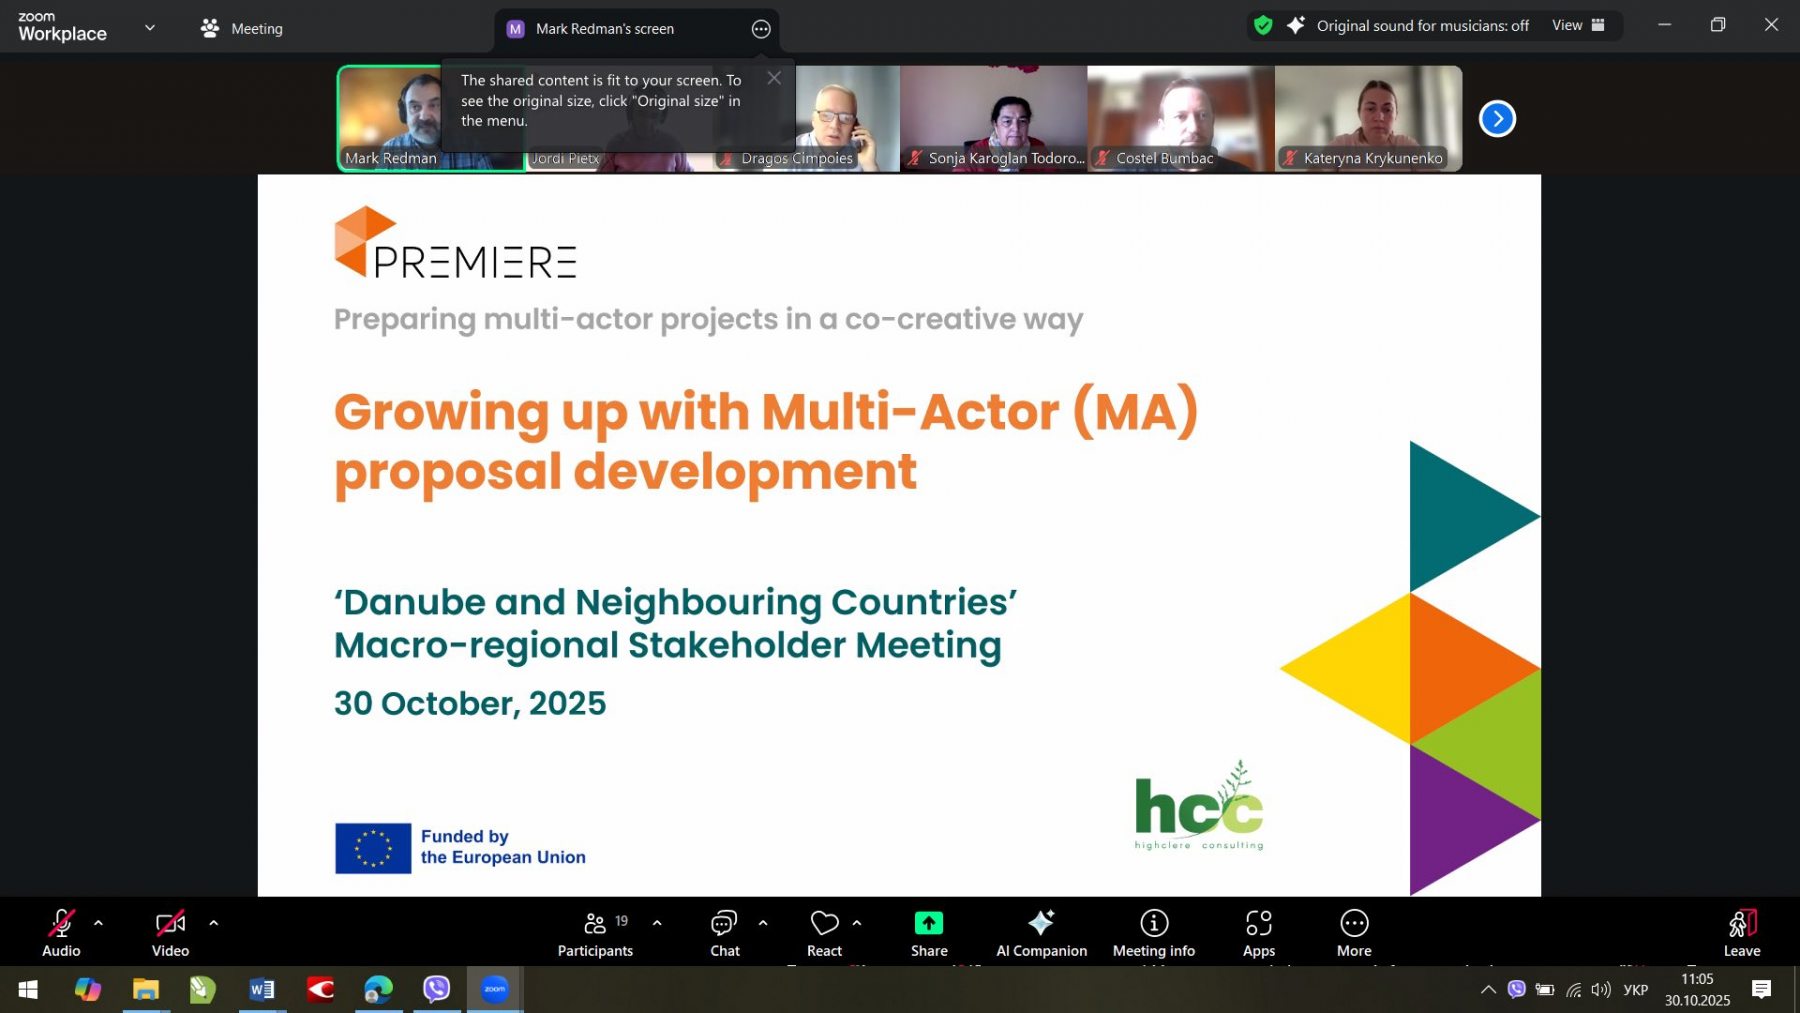Open the Apps panel
This screenshot has width=1800, height=1013.
[1258, 933]
